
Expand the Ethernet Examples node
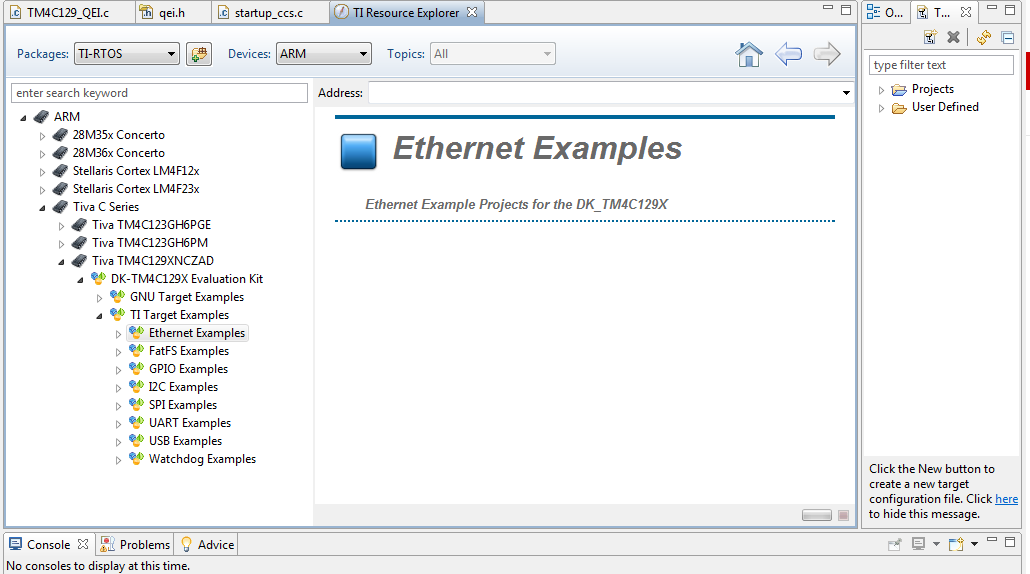pos(118,334)
